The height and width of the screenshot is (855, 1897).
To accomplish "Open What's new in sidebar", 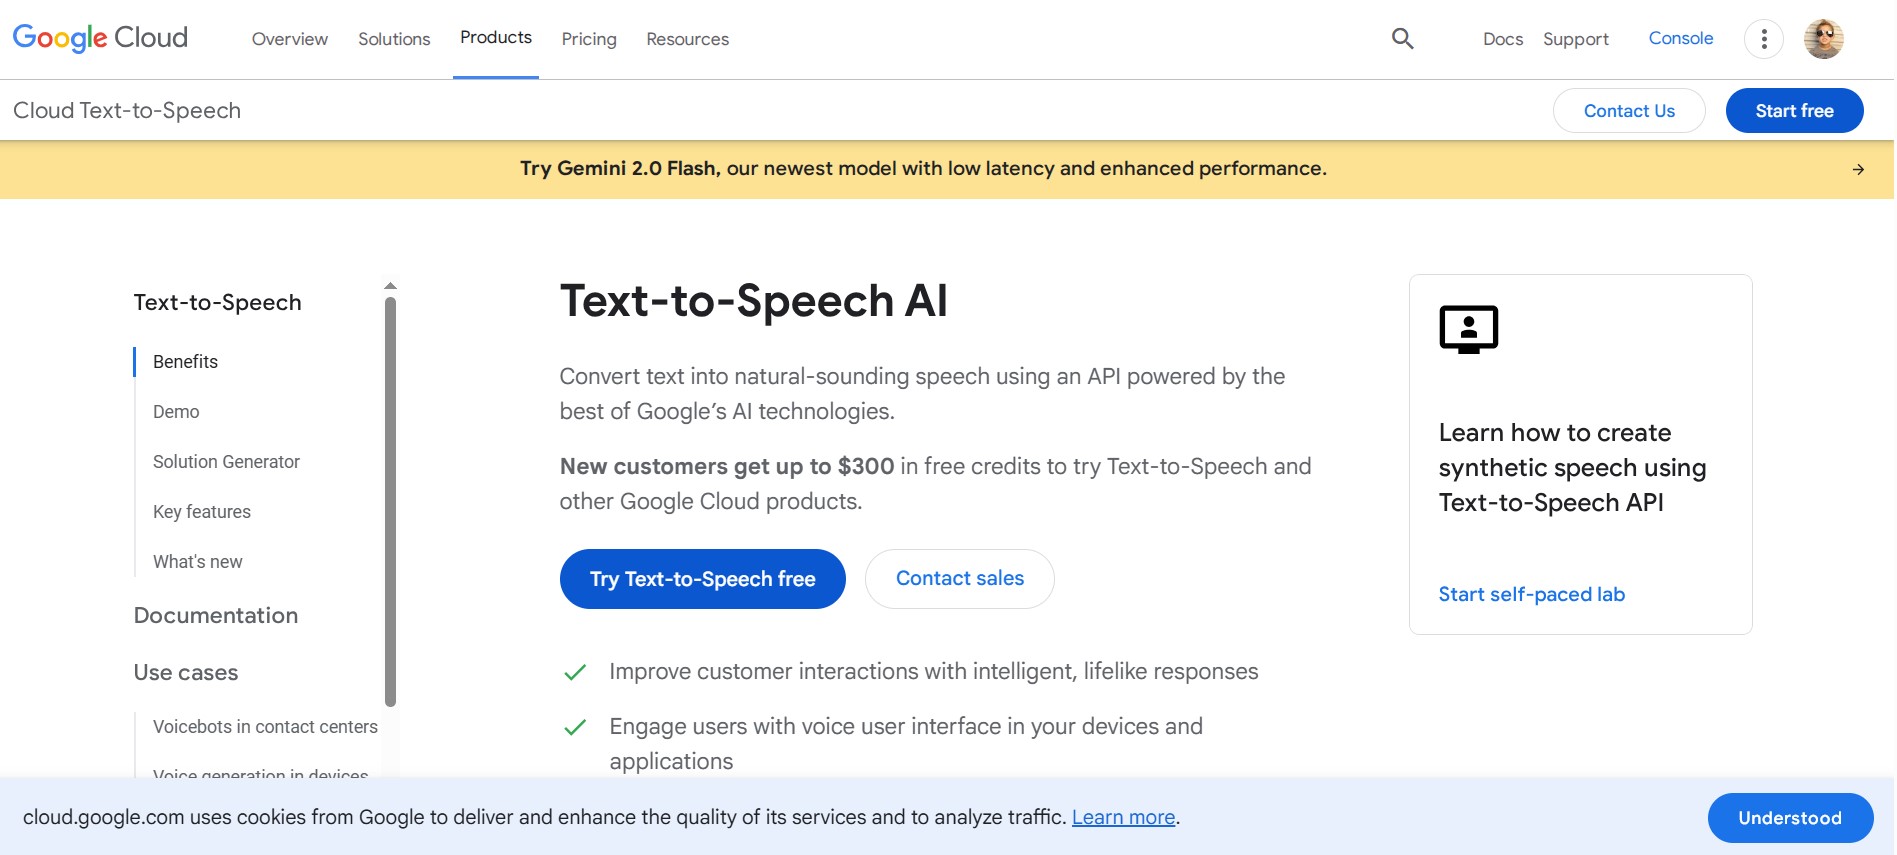I will 197,562.
